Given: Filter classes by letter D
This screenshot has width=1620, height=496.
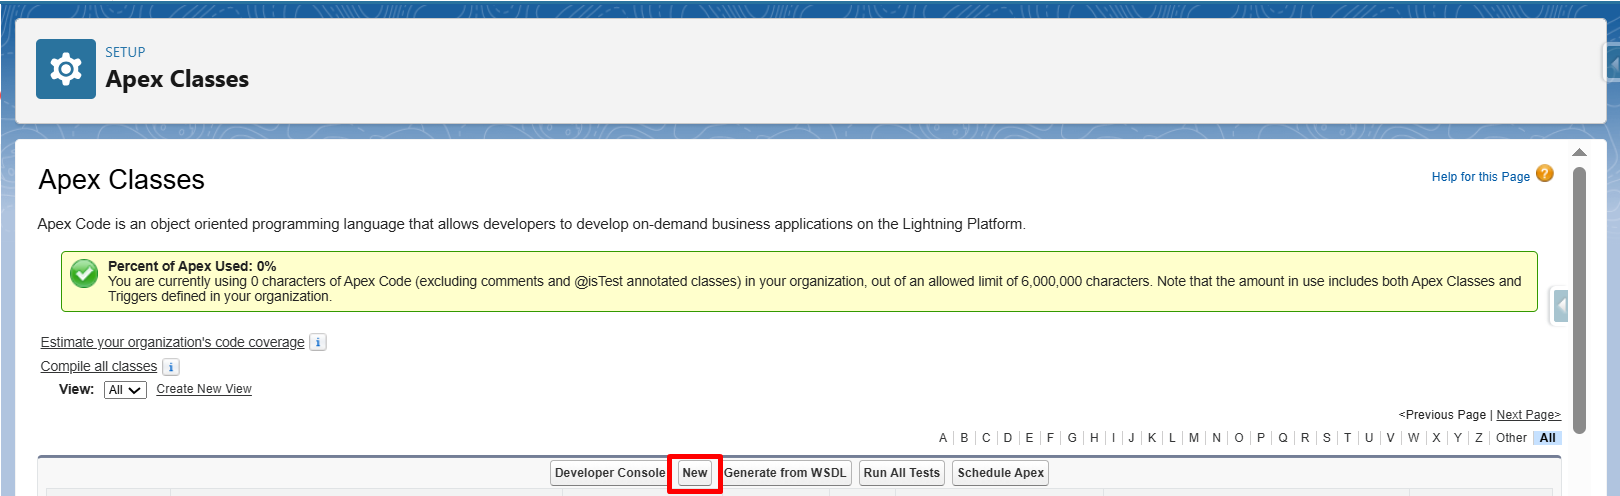Looking at the screenshot, I should (1008, 438).
